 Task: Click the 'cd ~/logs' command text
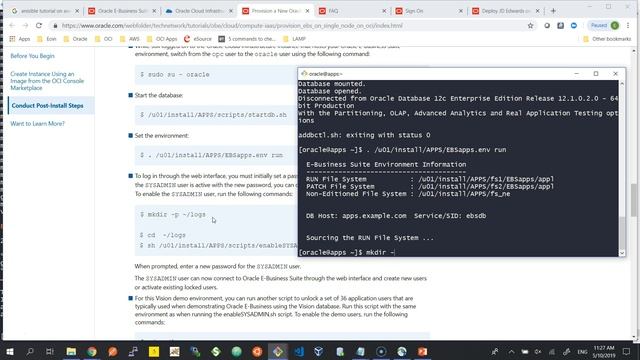163,235
